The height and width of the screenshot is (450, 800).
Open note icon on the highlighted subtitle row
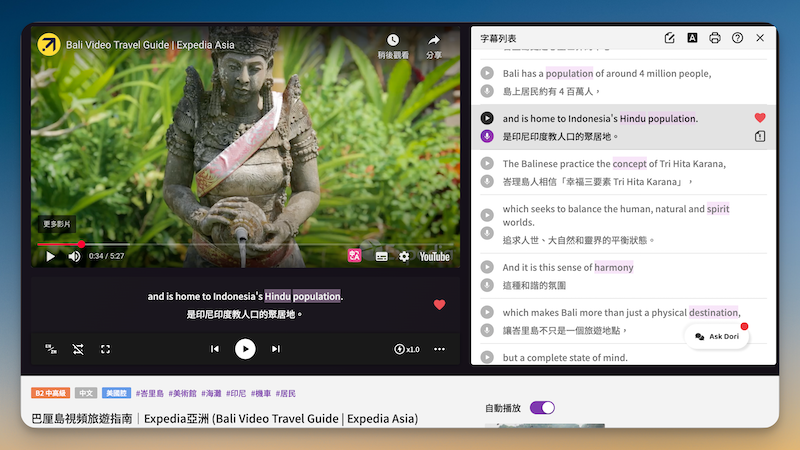click(760, 136)
